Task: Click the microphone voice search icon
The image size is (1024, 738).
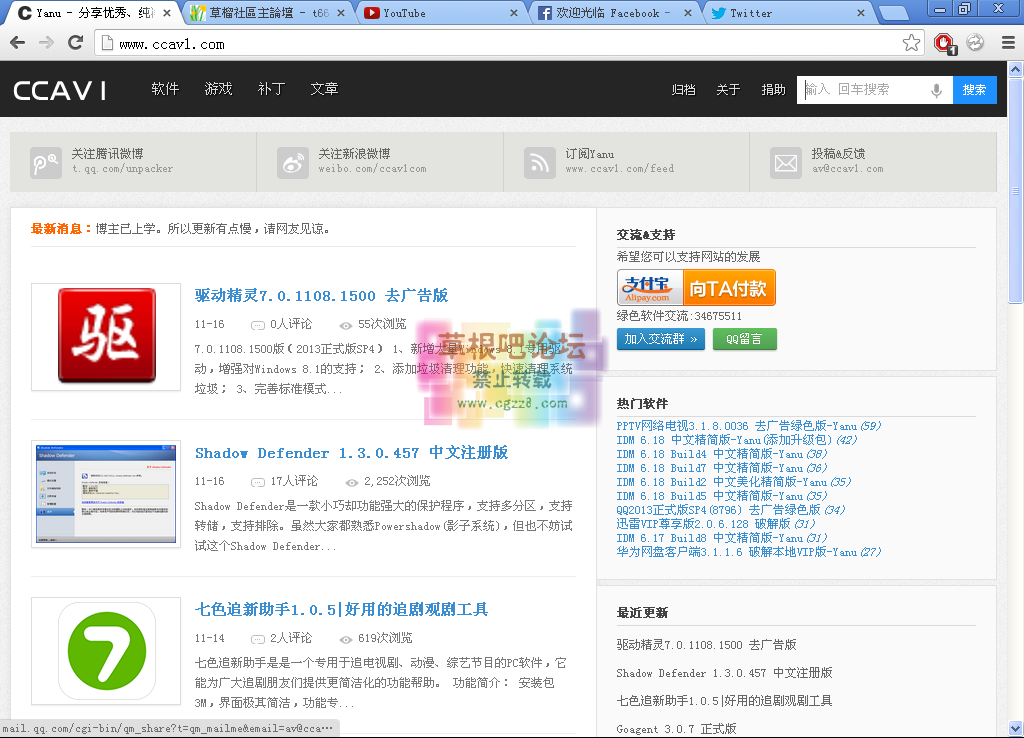Action: click(x=937, y=90)
